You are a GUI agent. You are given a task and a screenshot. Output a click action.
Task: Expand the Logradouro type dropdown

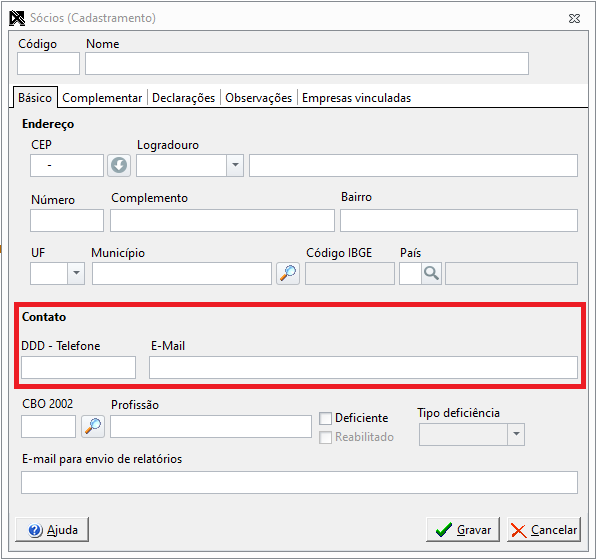235,165
